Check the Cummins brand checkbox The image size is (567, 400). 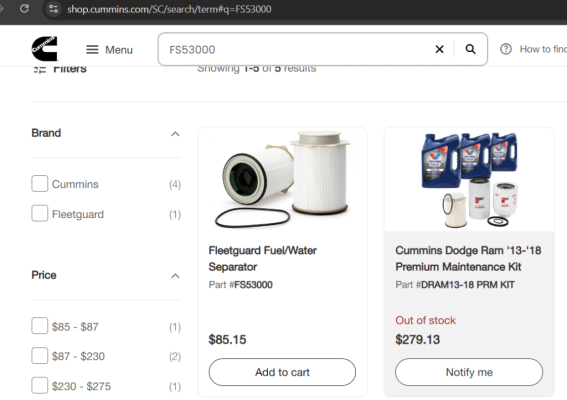pos(40,184)
